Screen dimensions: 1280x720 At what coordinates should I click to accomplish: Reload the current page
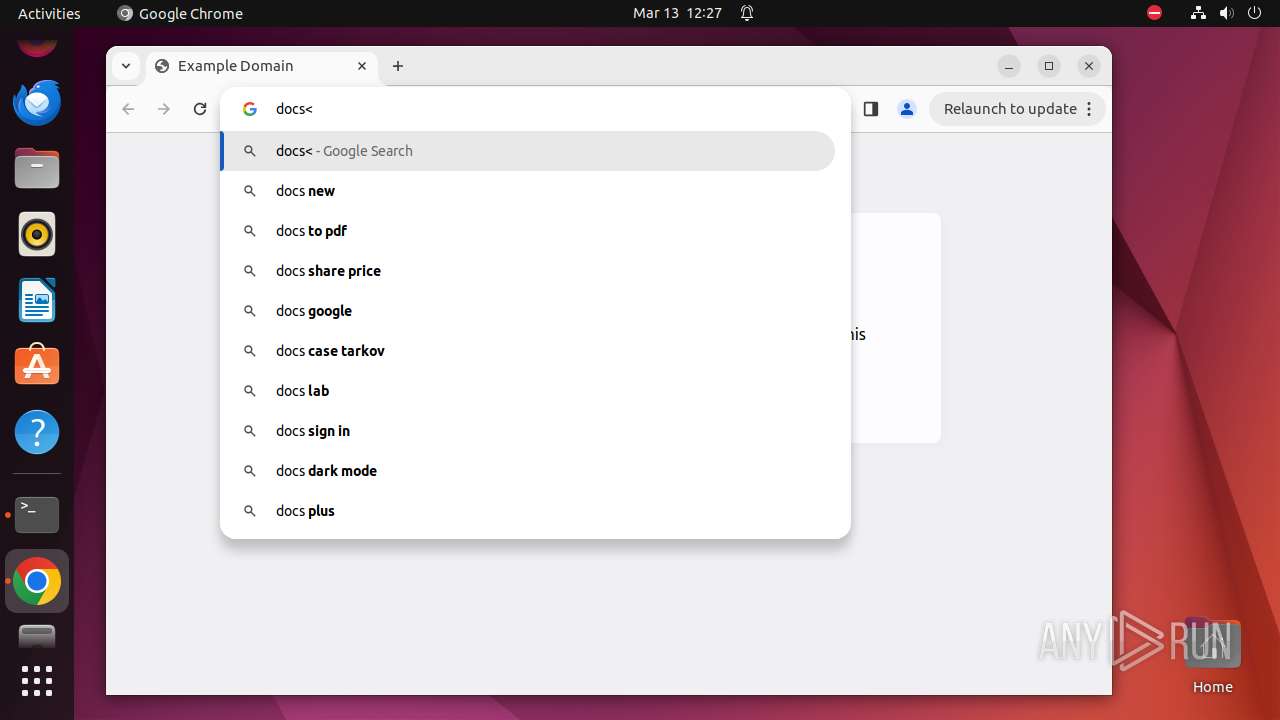(x=200, y=109)
